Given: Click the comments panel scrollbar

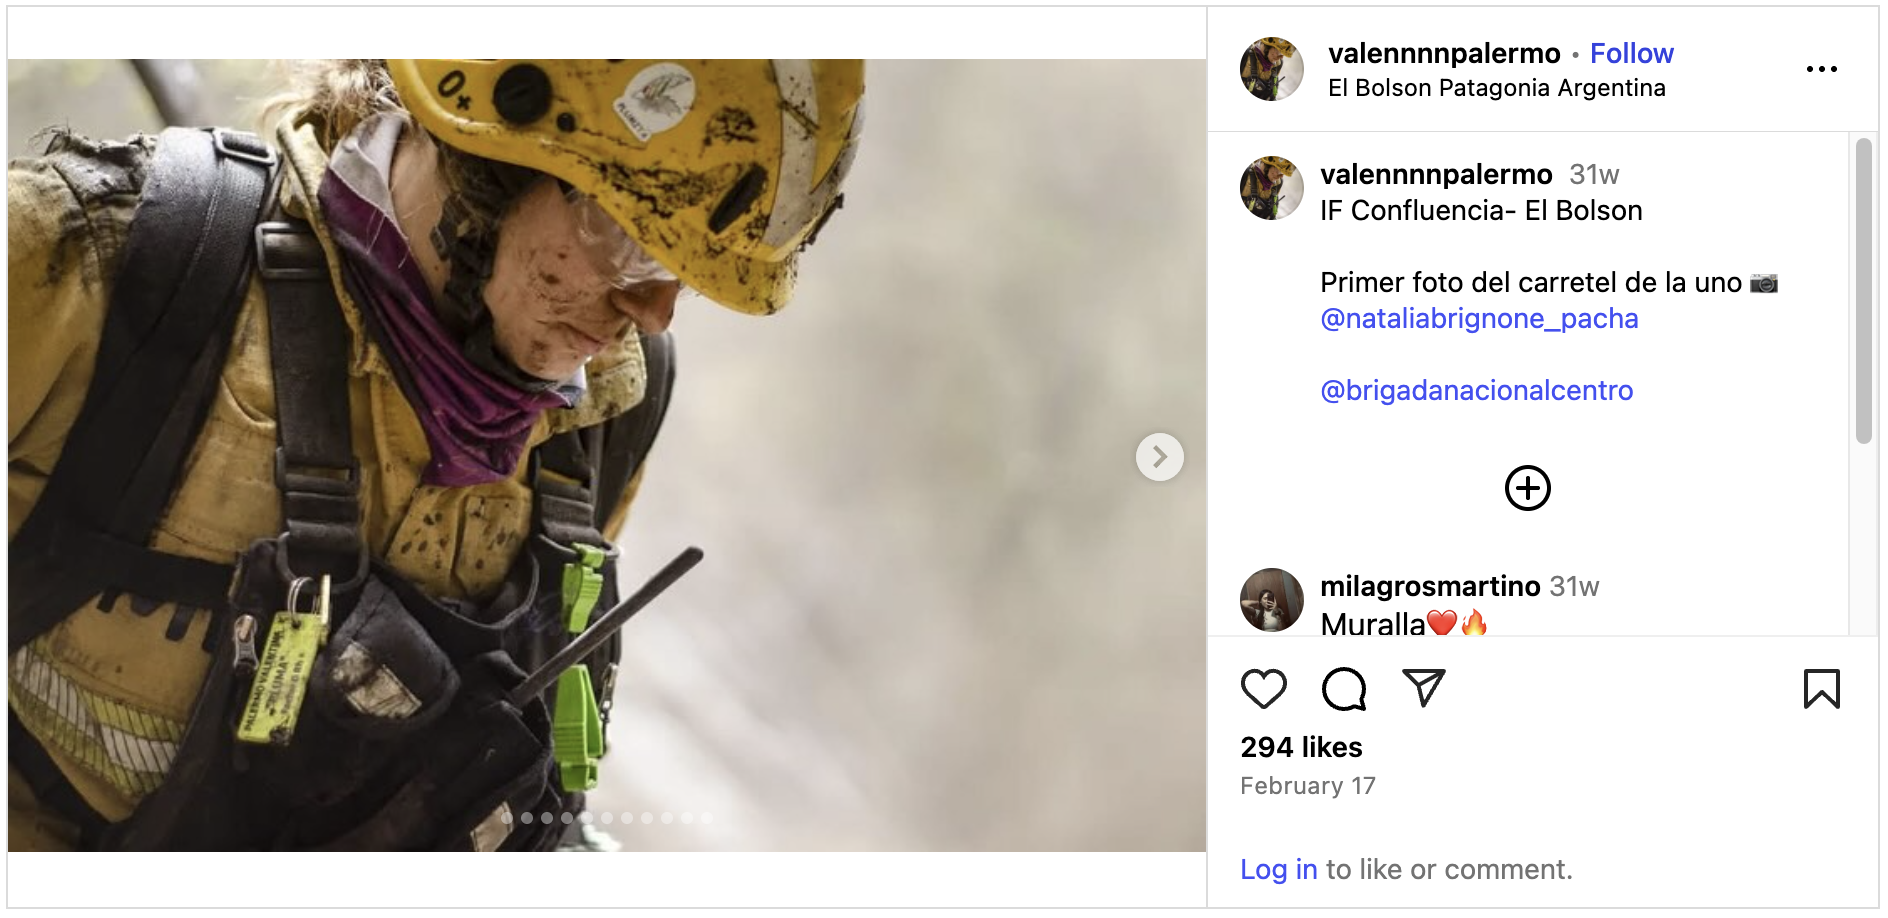Looking at the screenshot, I should (x=1863, y=290).
